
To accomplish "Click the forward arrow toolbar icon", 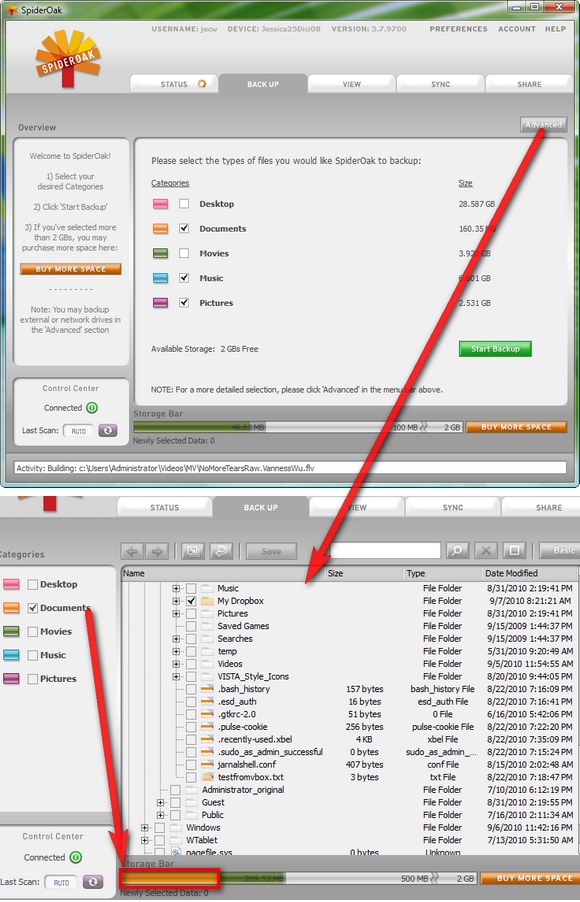I will point(156,551).
